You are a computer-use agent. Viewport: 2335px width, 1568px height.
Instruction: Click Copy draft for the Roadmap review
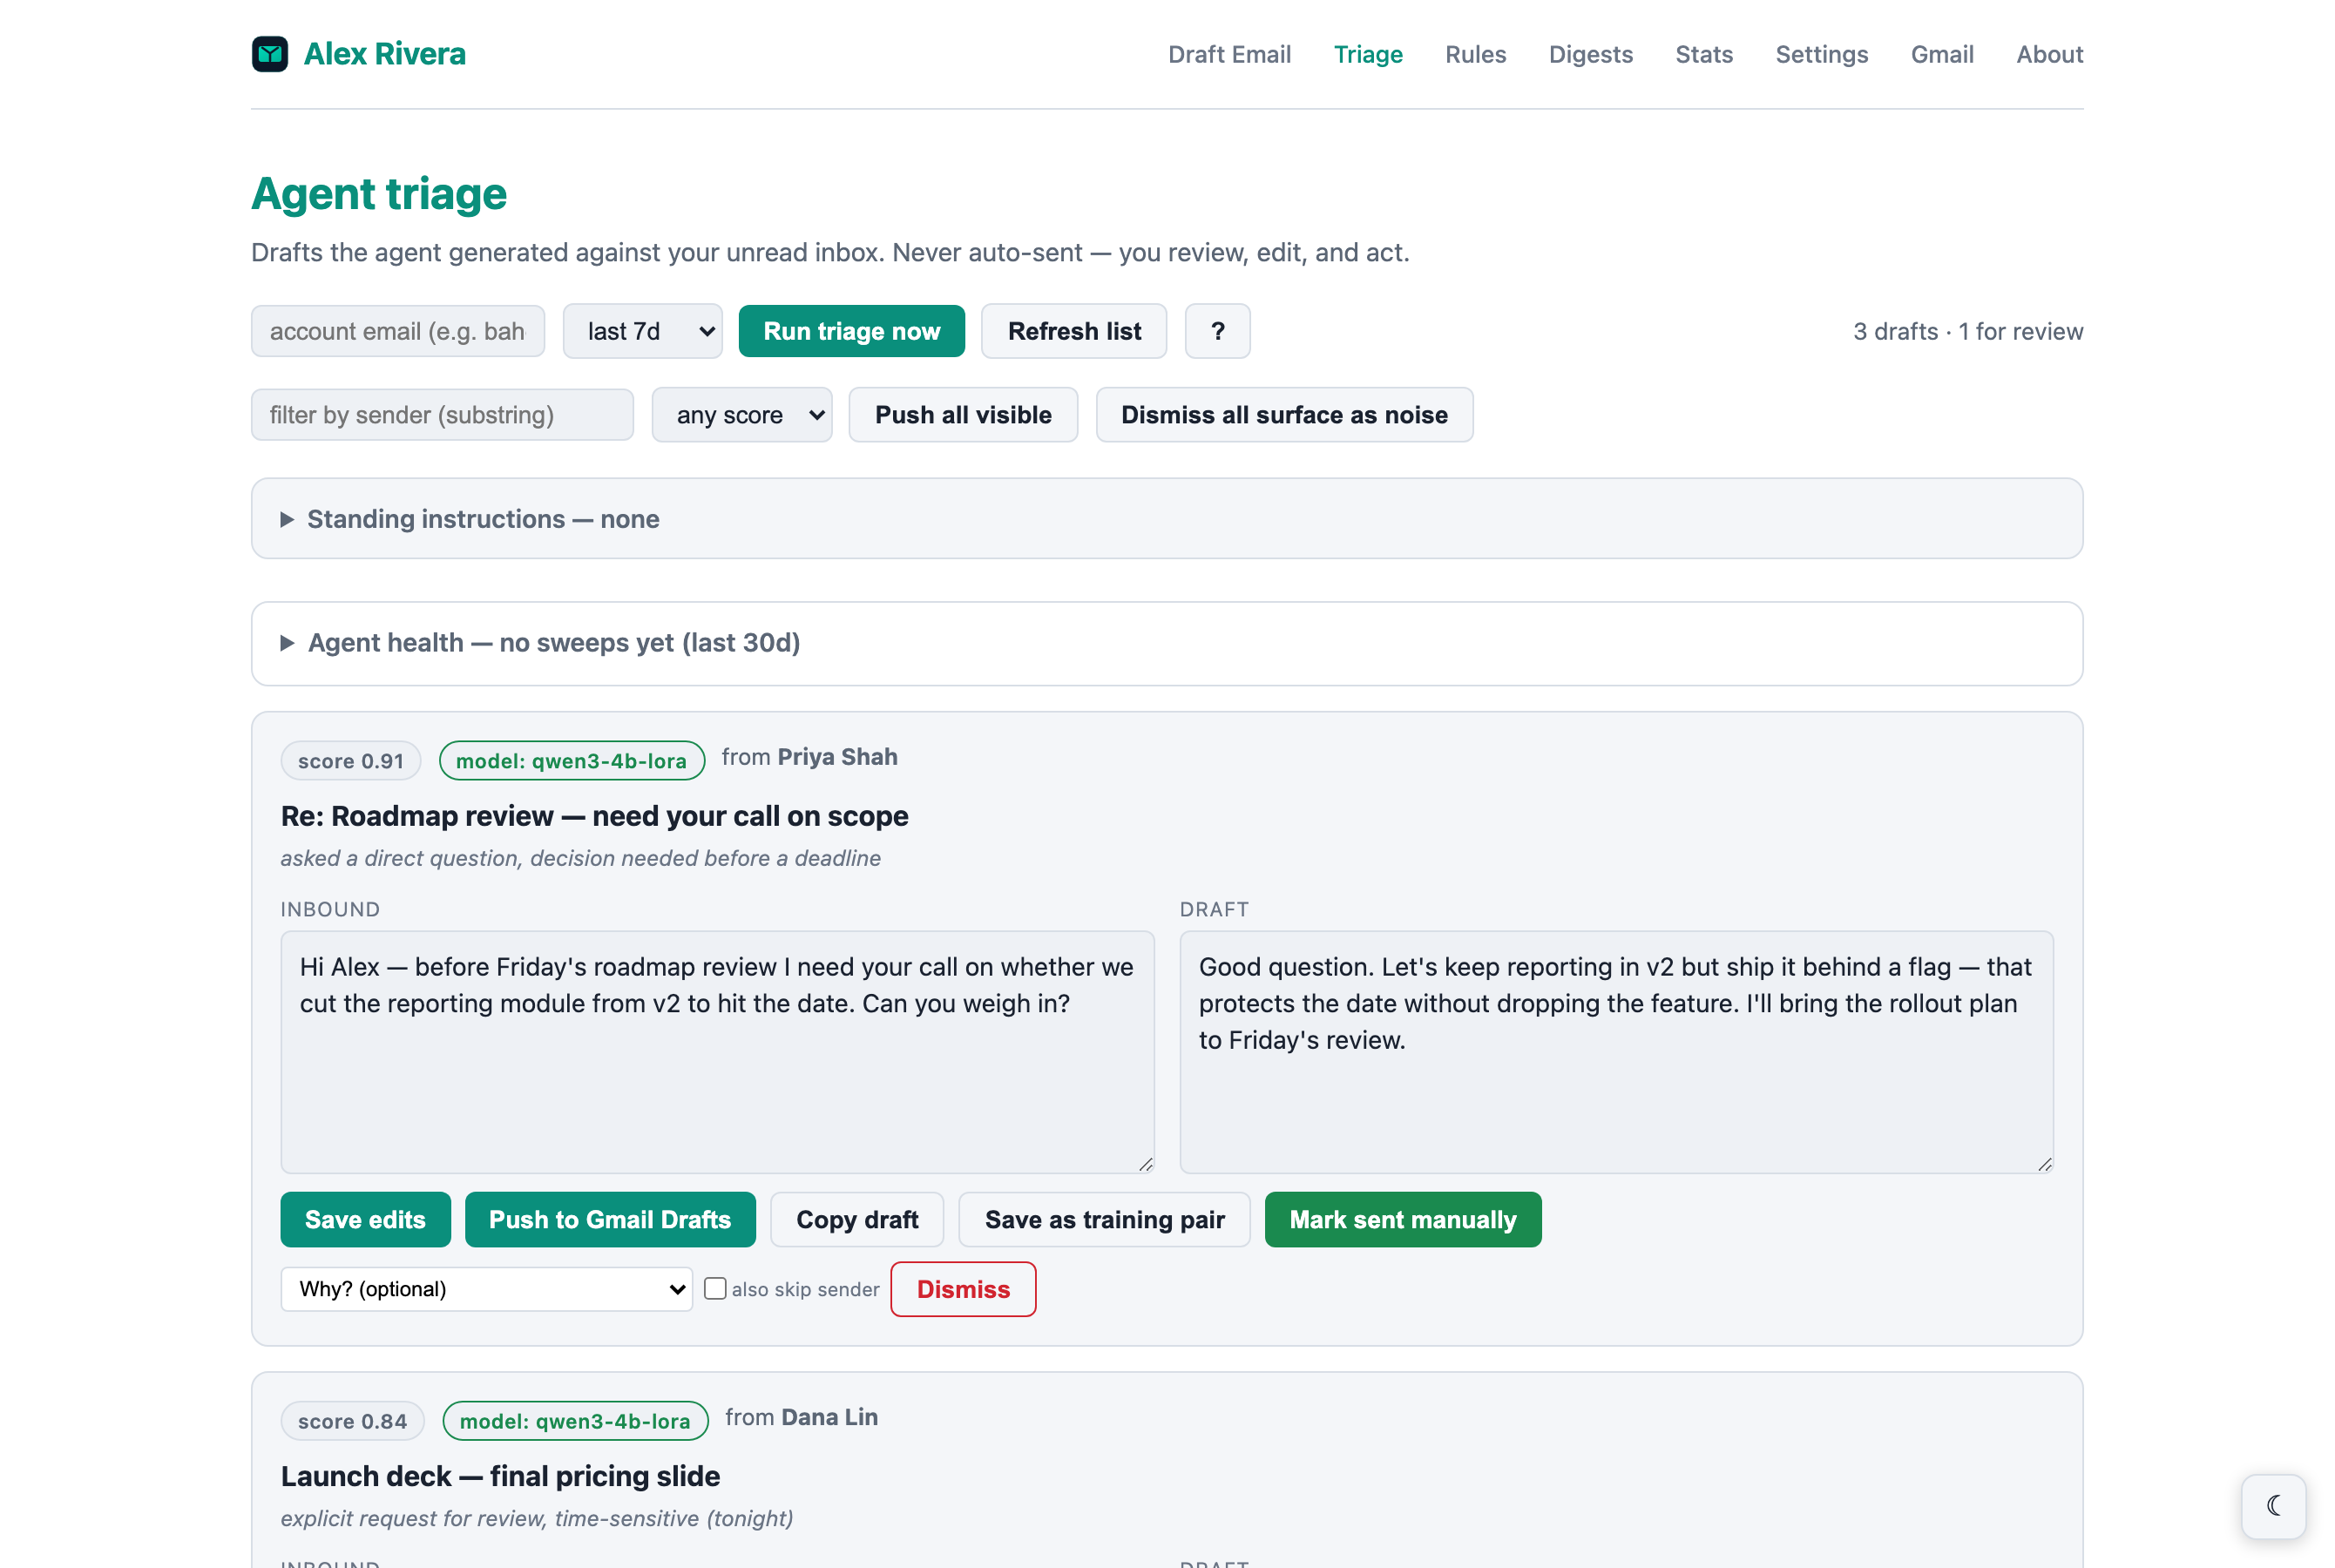857,1219
